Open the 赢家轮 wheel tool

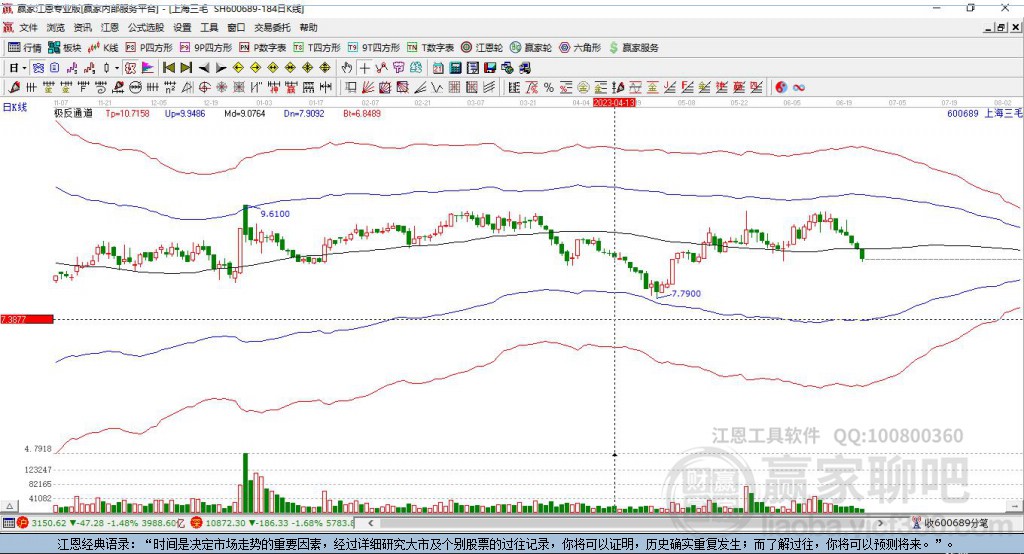[x=531, y=48]
